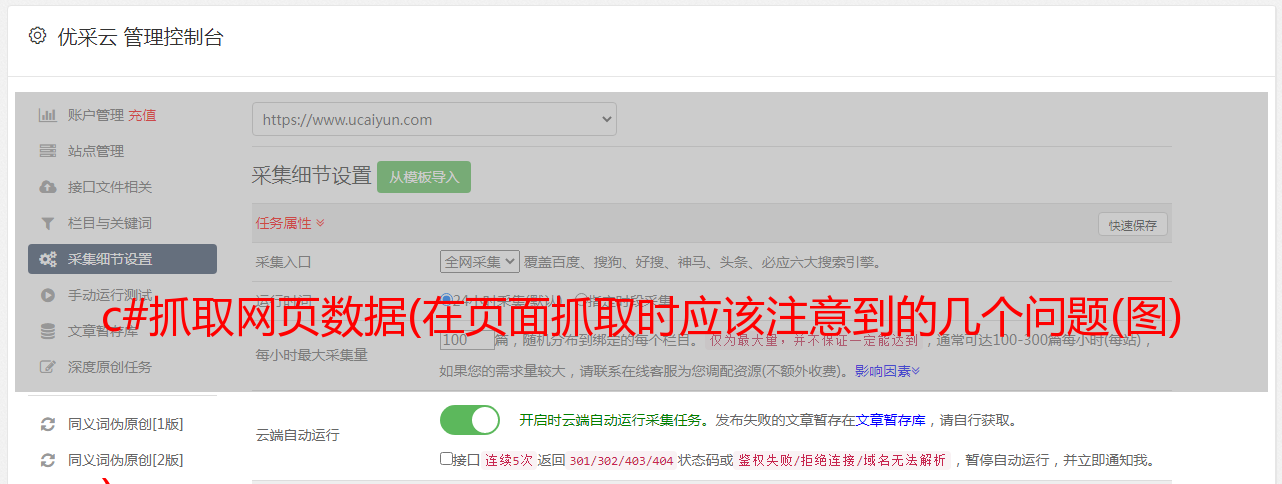This screenshot has width=1282, height=484.
Task: Click the 采集入口 label
Action: (x=284, y=262)
